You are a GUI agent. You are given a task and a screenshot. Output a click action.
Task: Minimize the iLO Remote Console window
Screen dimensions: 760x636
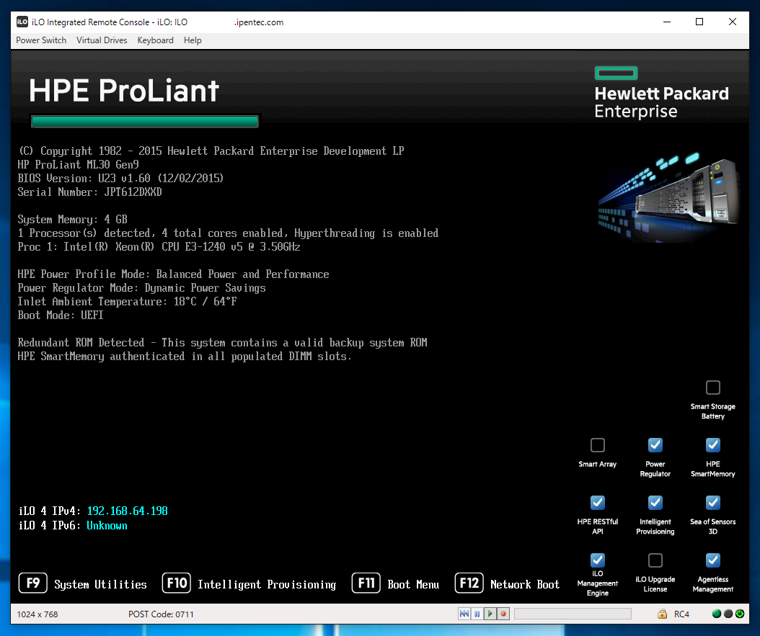(x=667, y=22)
